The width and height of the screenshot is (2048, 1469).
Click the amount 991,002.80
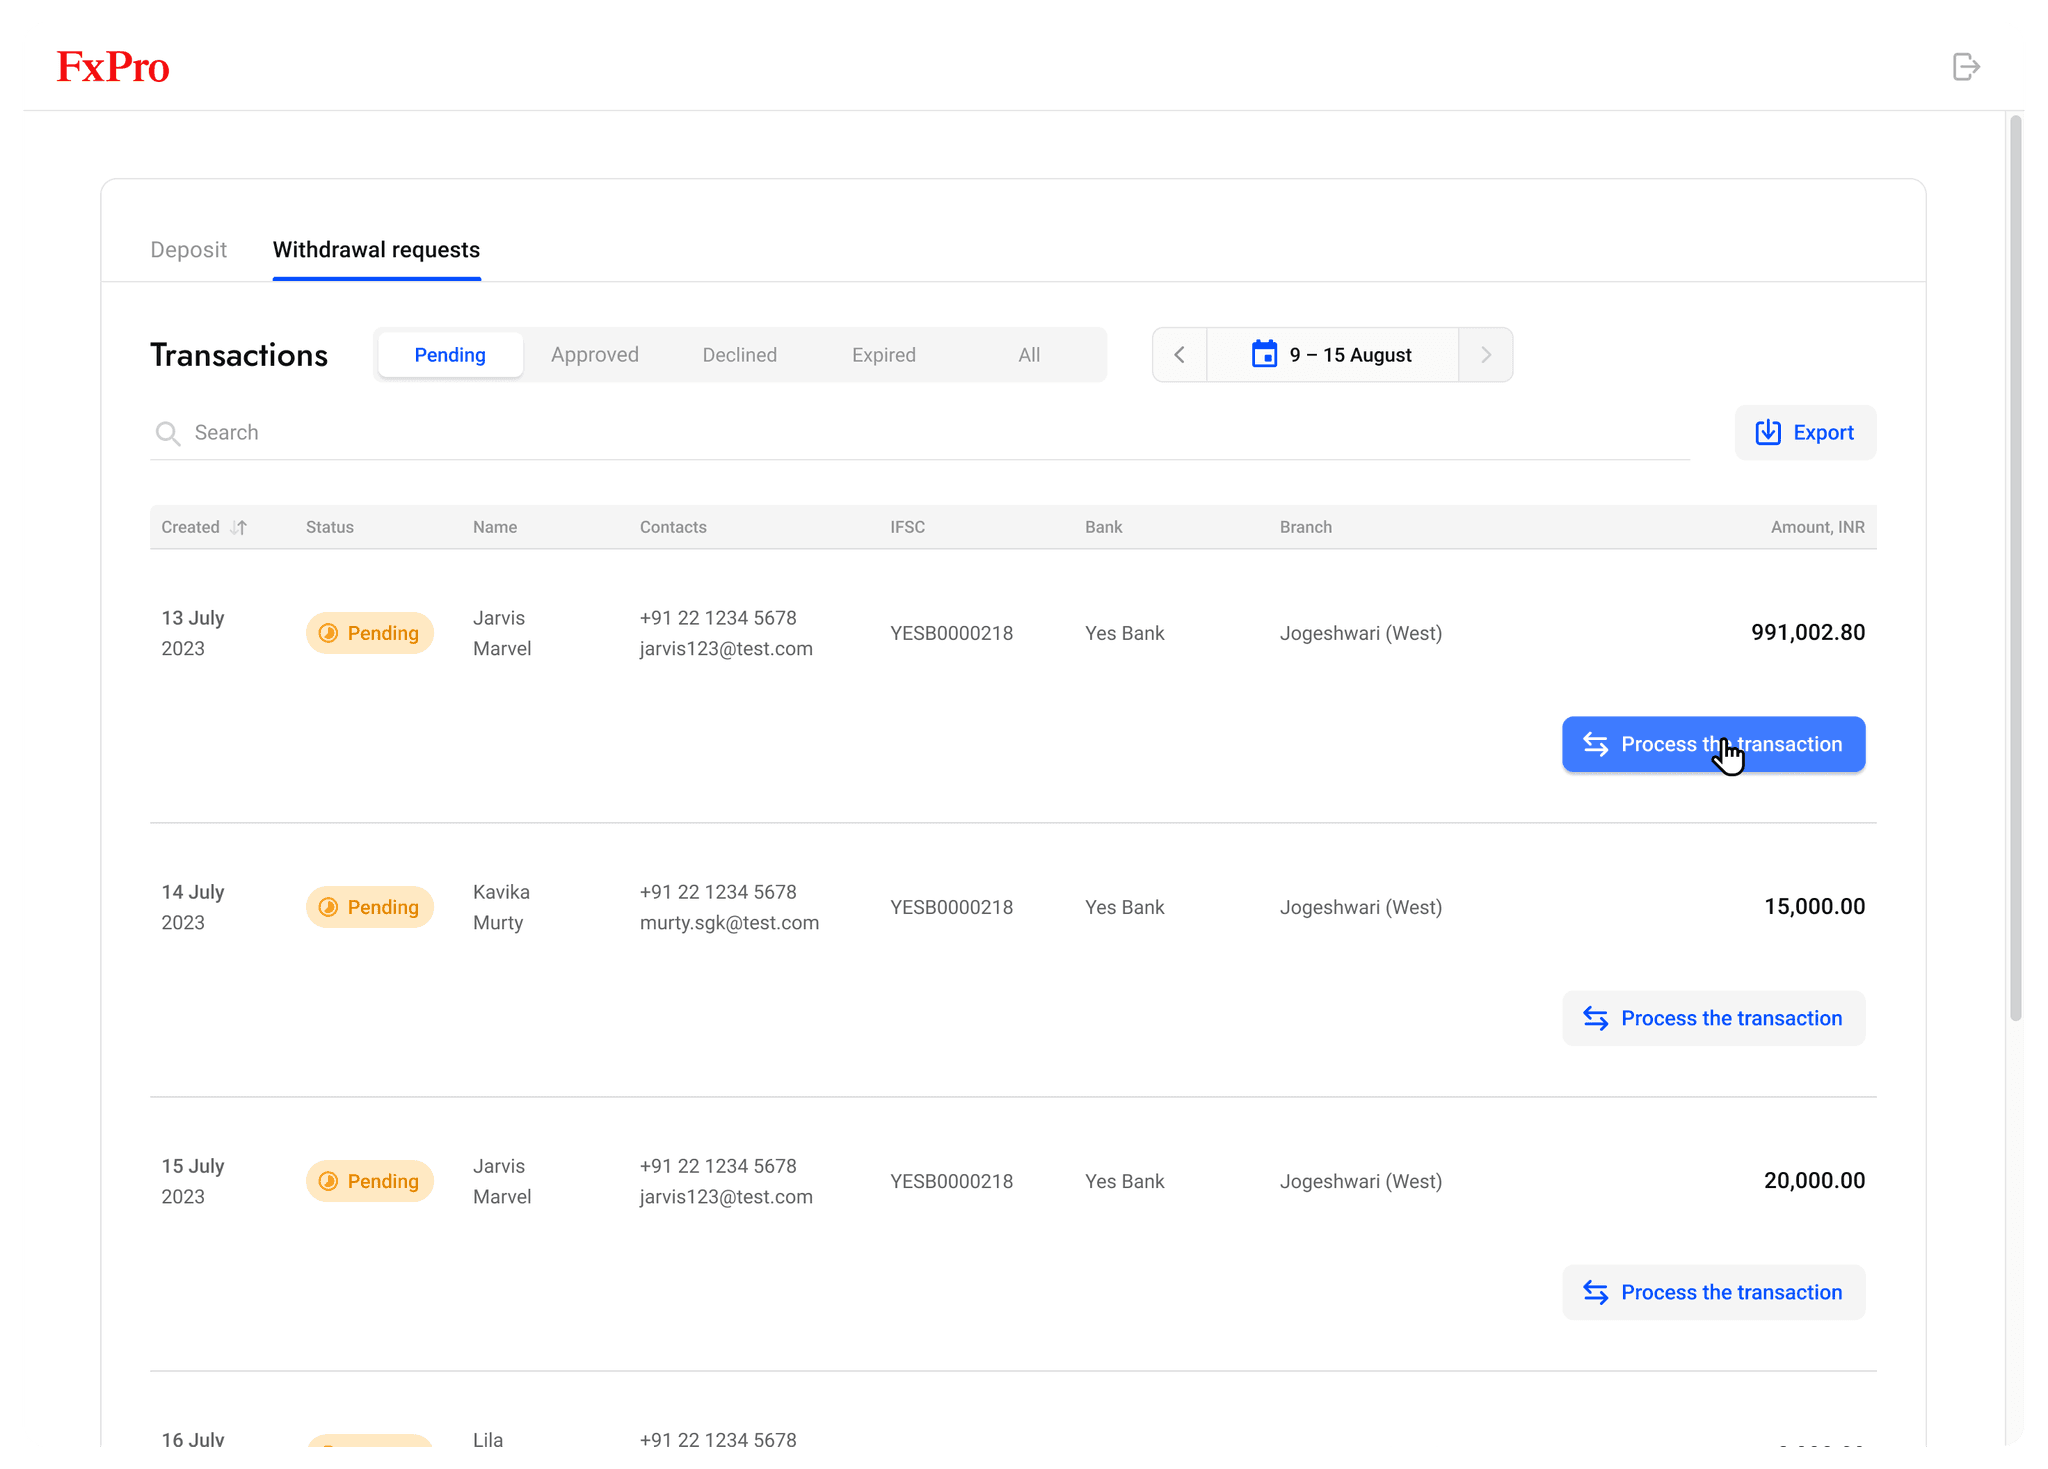[1808, 632]
